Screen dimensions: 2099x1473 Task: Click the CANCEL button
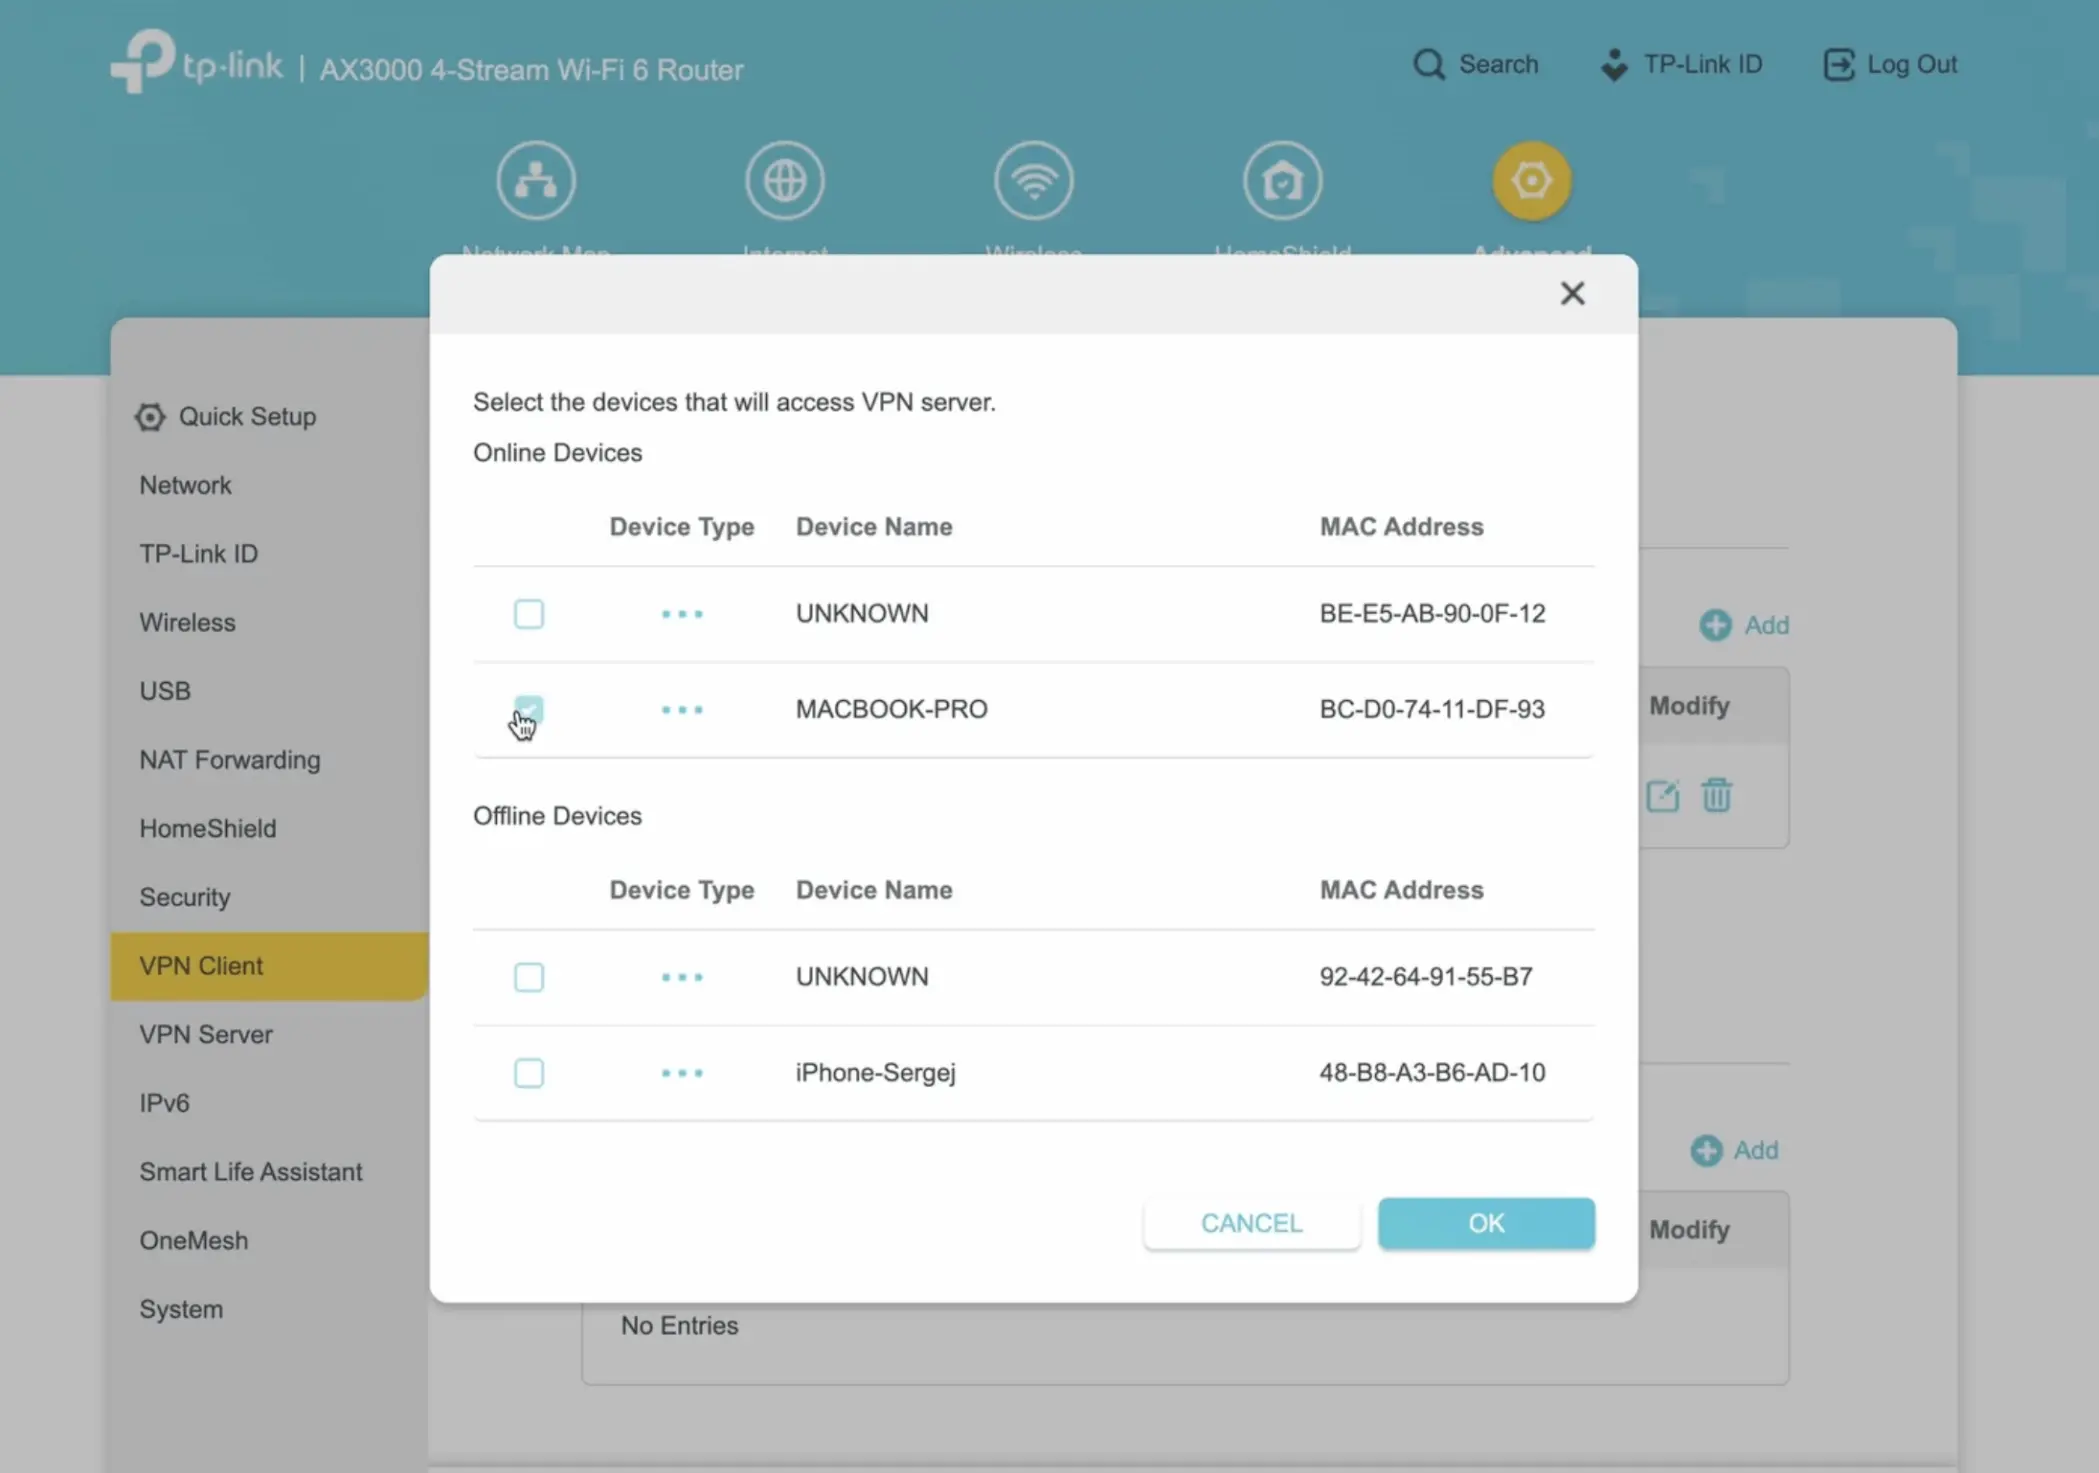tap(1251, 1223)
